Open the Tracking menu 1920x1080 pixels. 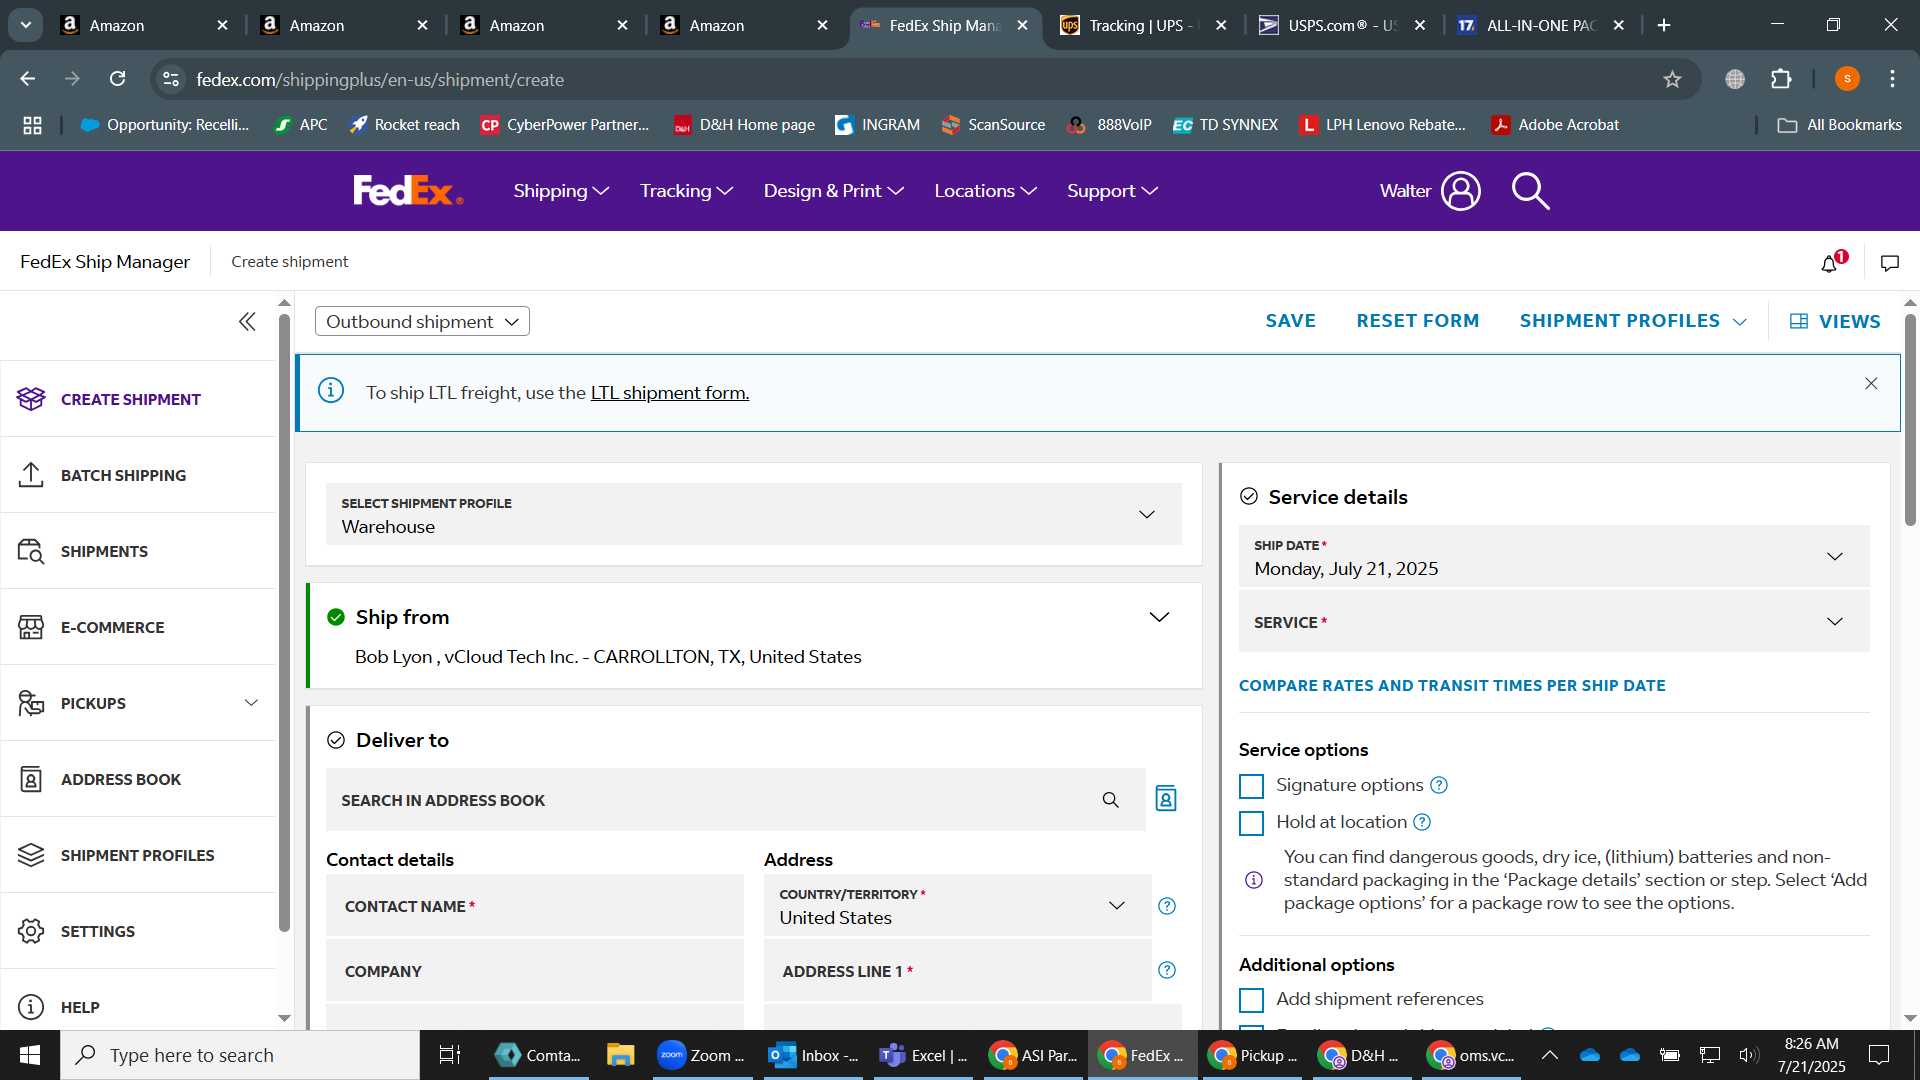point(686,190)
